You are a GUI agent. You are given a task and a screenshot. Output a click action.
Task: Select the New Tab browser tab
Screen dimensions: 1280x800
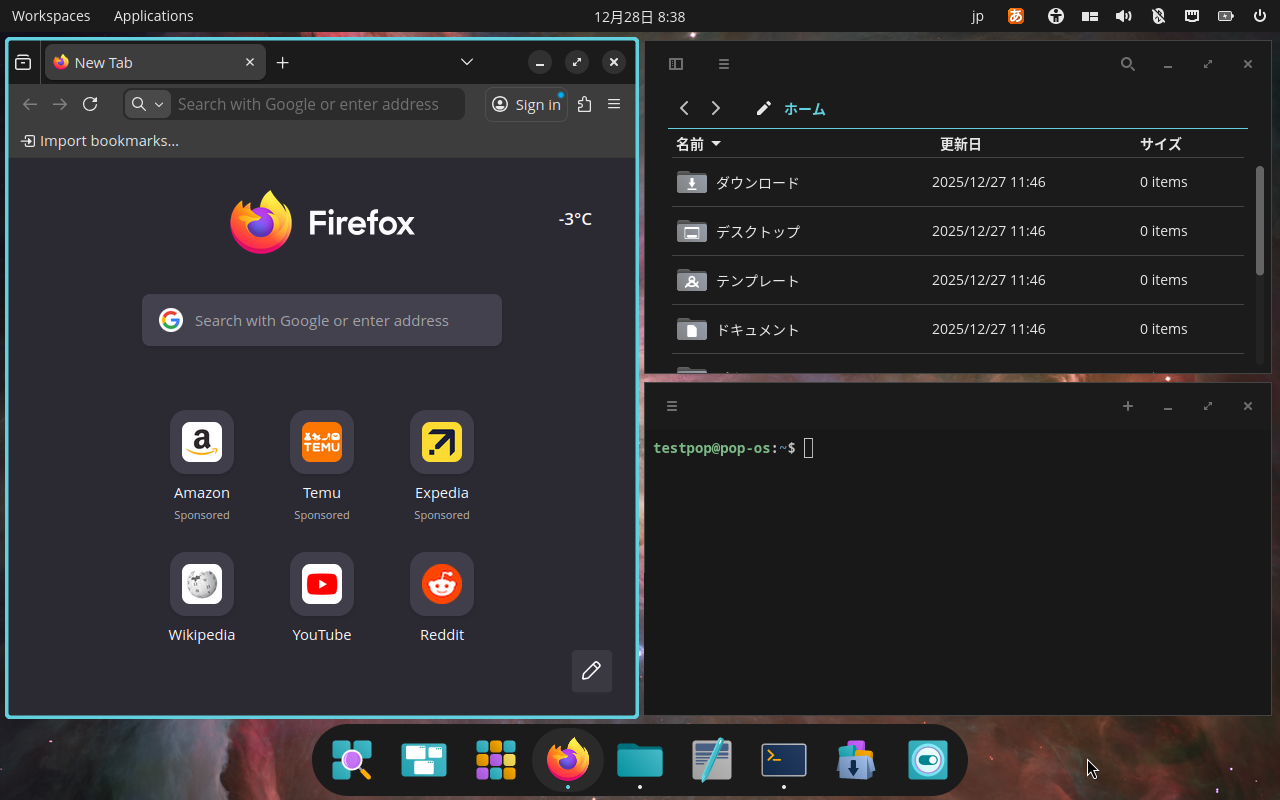click(140, 62)
